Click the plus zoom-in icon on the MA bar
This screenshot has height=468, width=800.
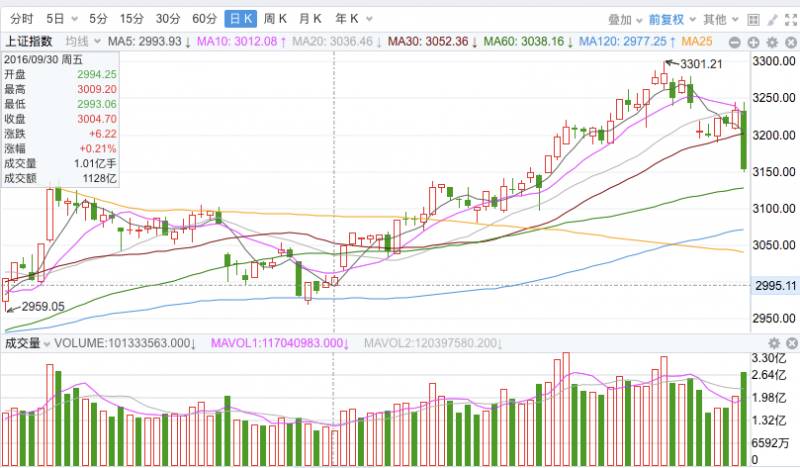(x=753, y=42)
